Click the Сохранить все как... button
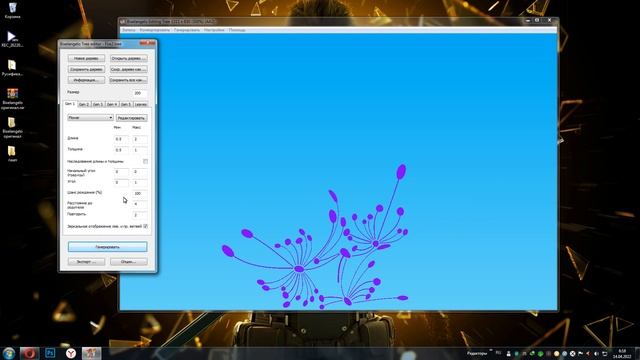 (x=129, y=80)
